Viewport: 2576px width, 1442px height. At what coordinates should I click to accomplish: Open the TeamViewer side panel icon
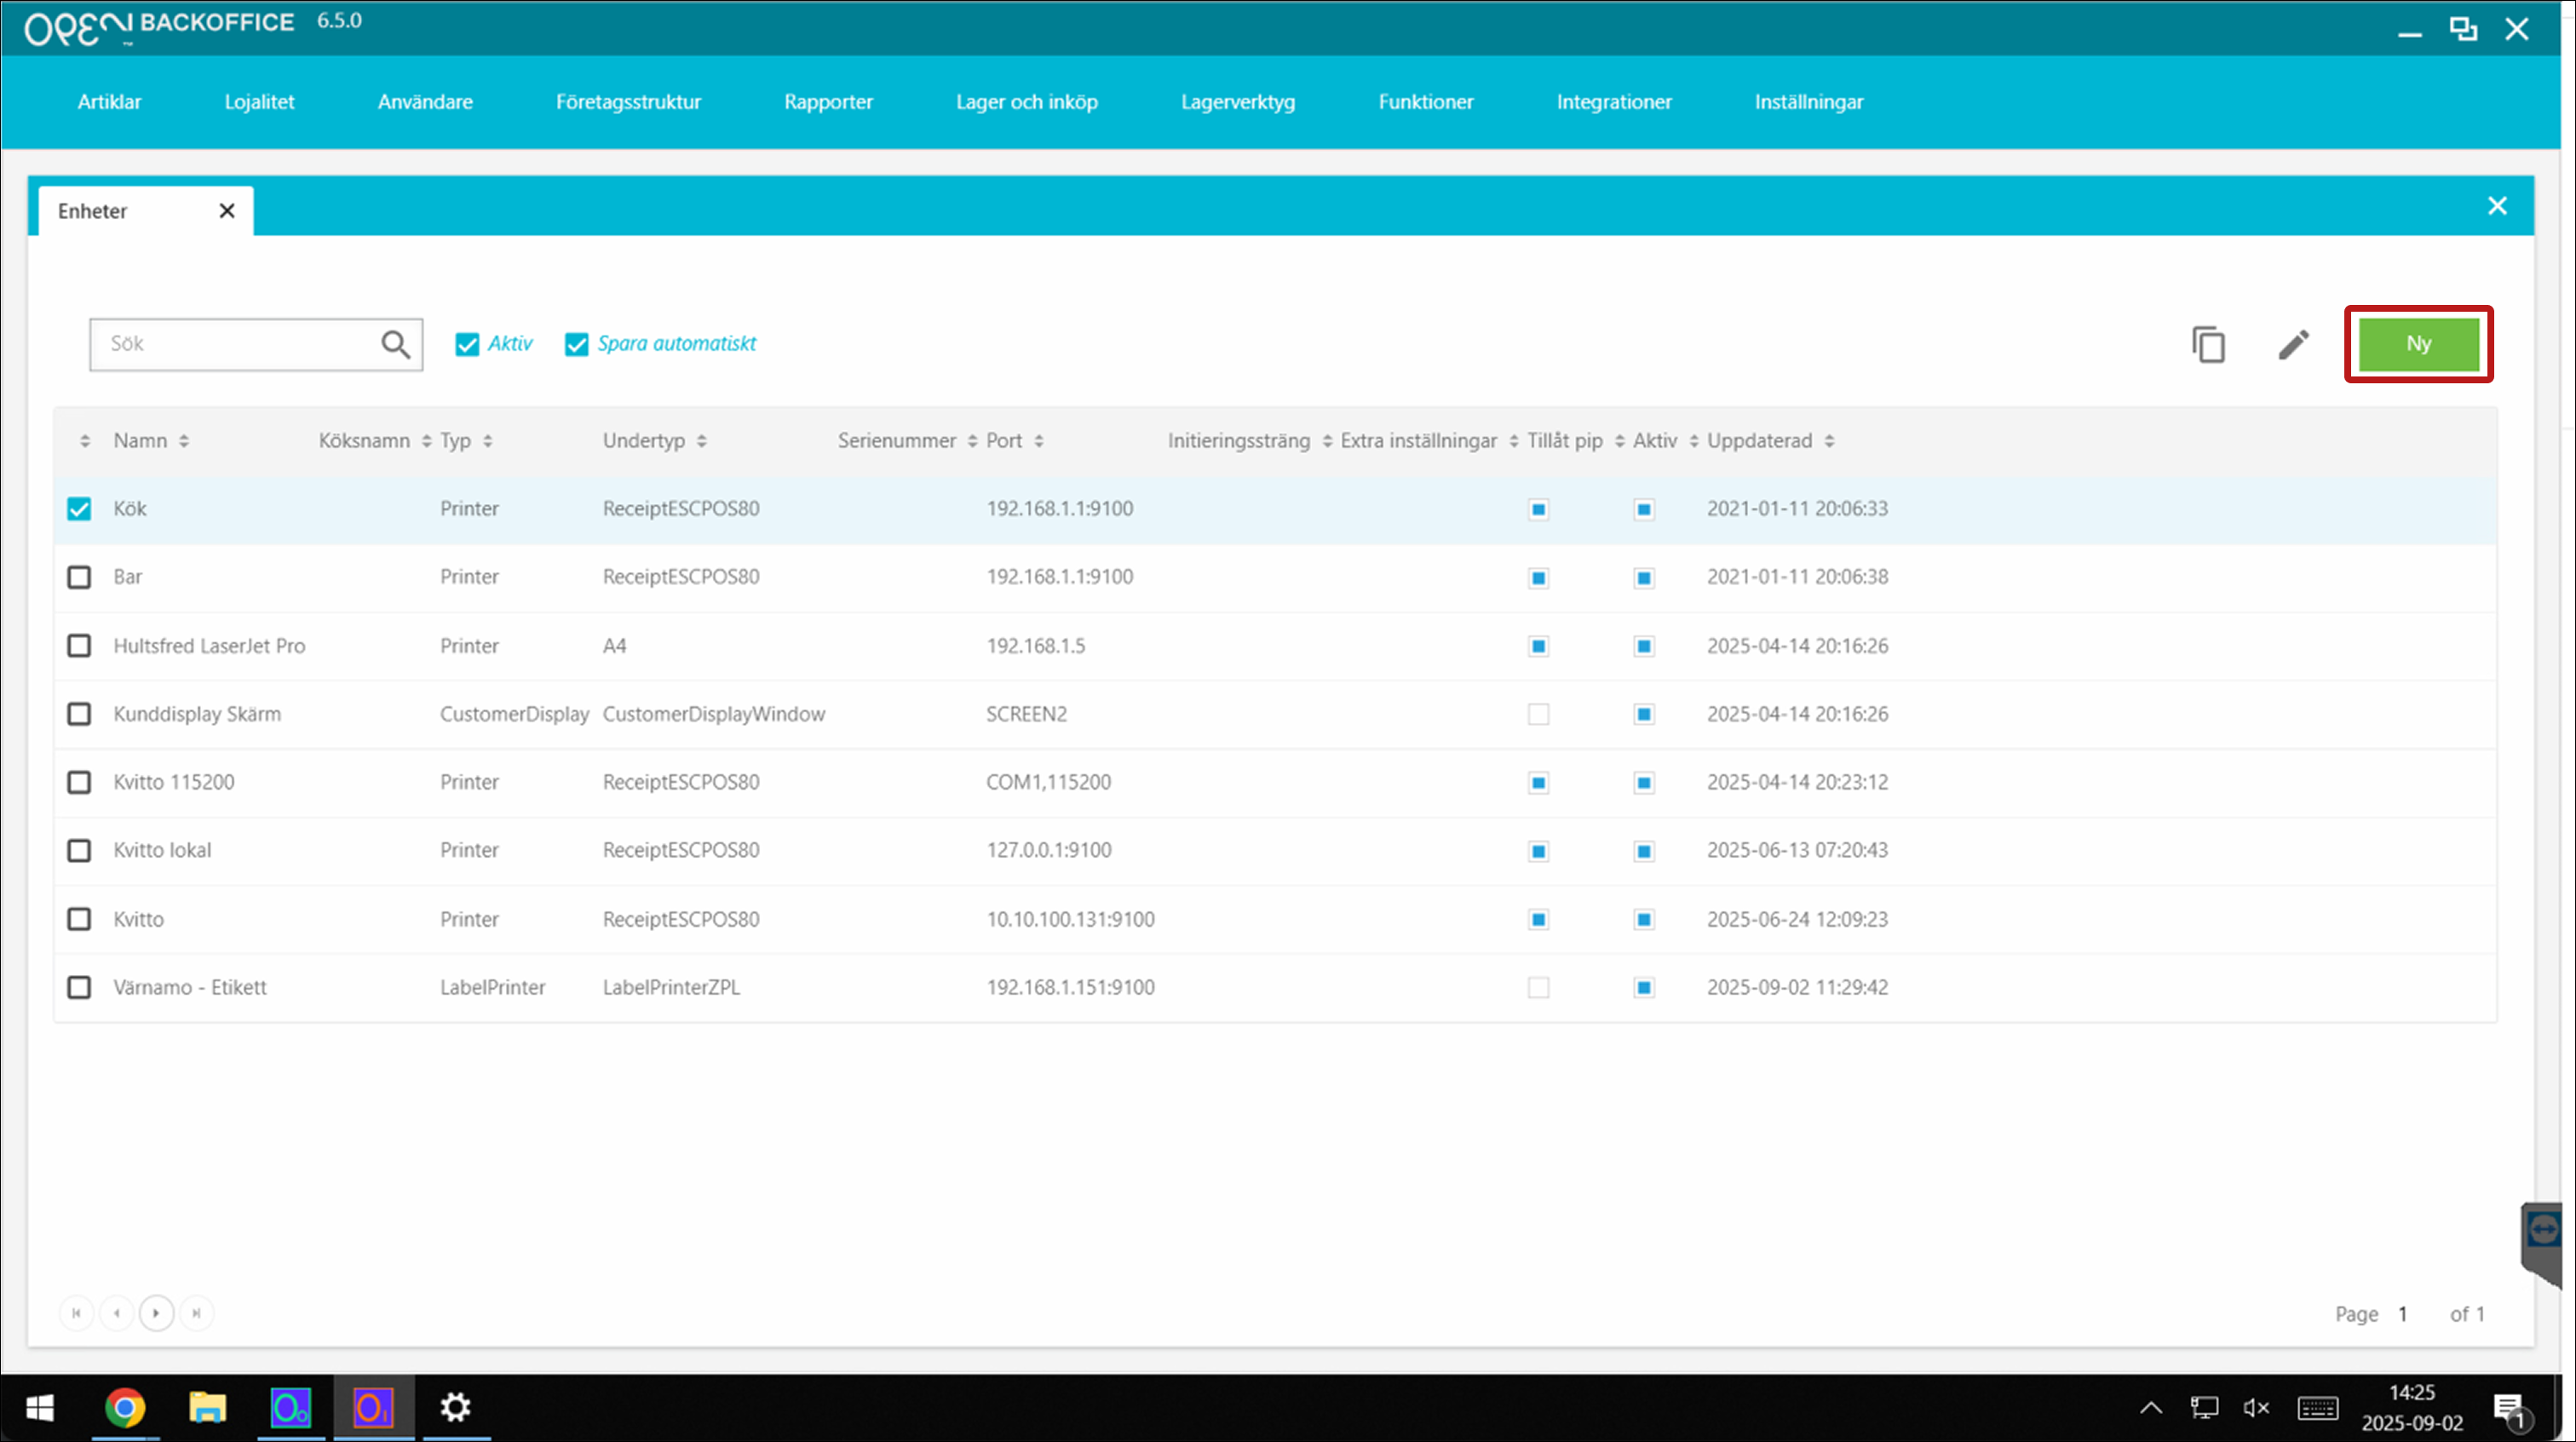[2542, 1230]
